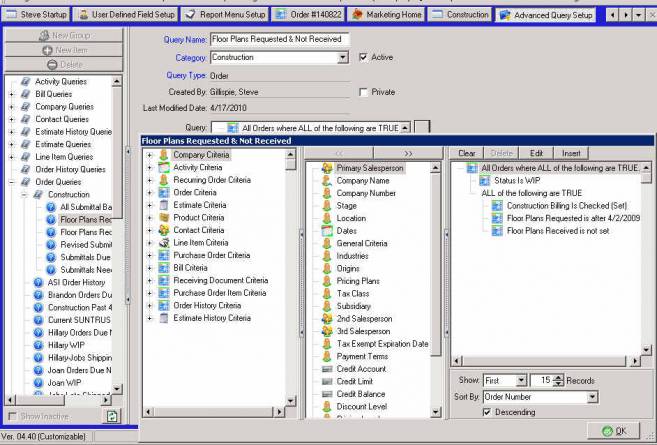Screen dimensions: 657x445
Task: Click the ASI Order History query icon
Action: [38, 282]
